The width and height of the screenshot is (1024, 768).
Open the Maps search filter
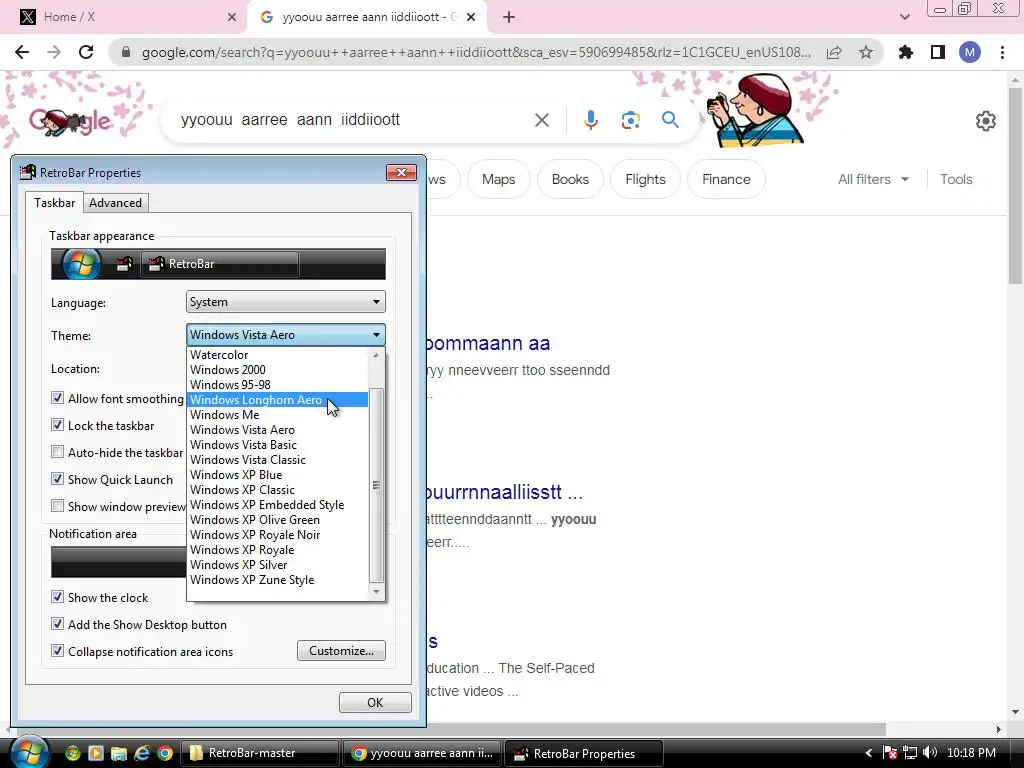coord(498,179)
